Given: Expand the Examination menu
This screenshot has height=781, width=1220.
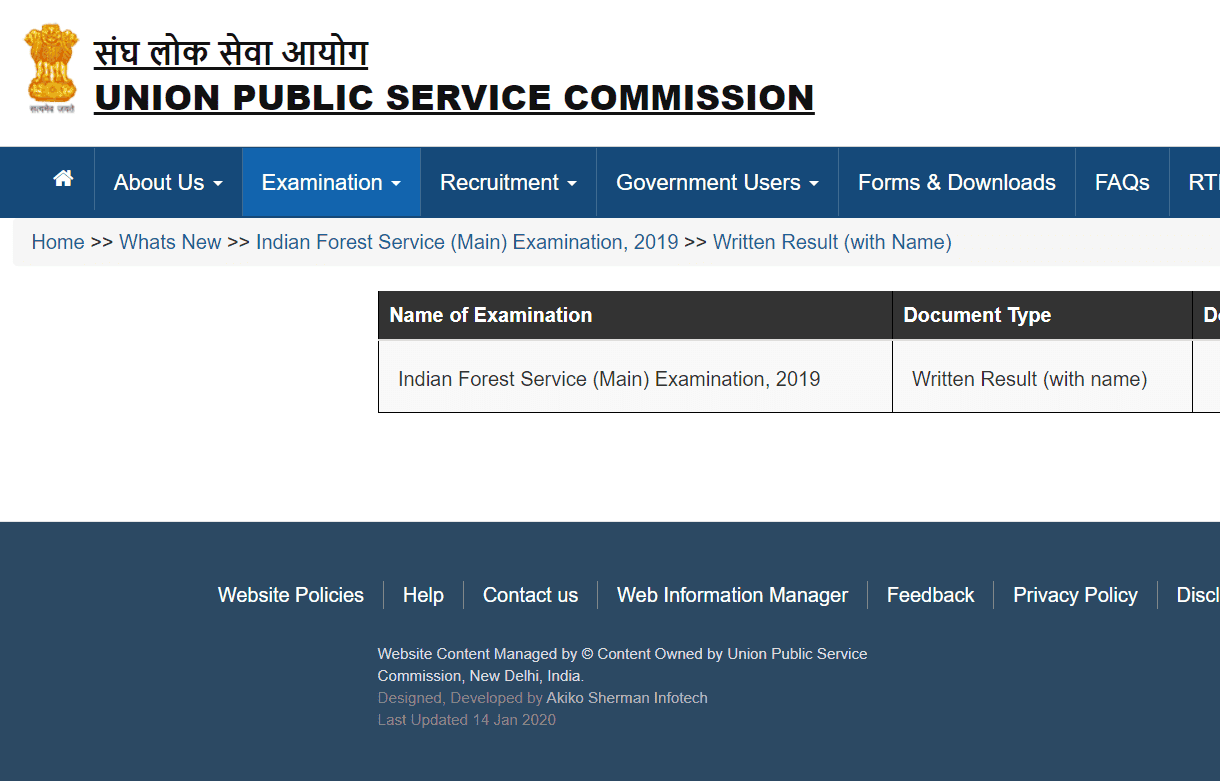Looking at the screenshot, I should pyautogui.click(x=331, y=182).
